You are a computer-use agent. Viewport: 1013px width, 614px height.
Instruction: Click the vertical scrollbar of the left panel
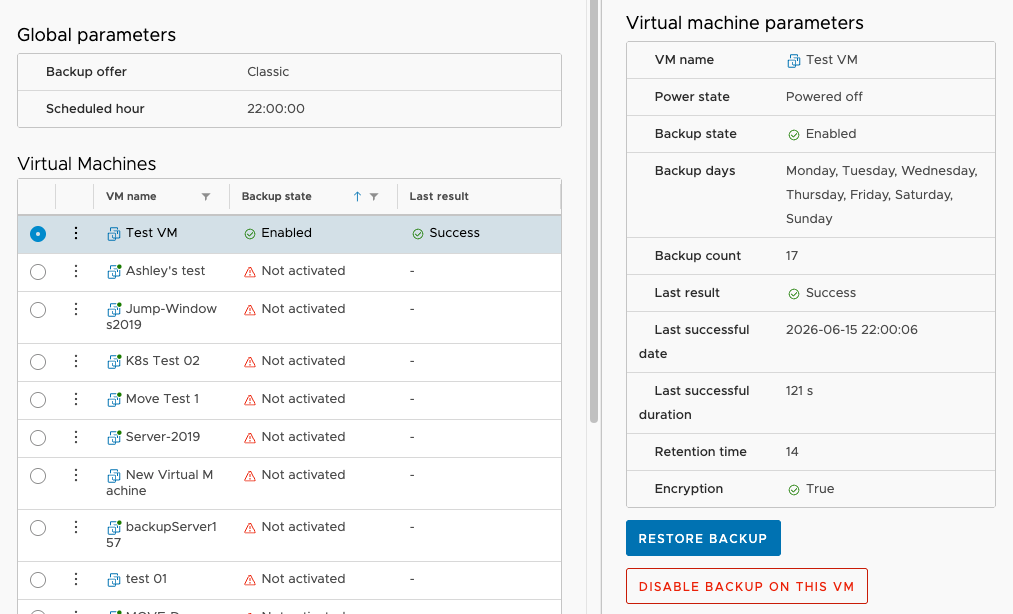594,210
